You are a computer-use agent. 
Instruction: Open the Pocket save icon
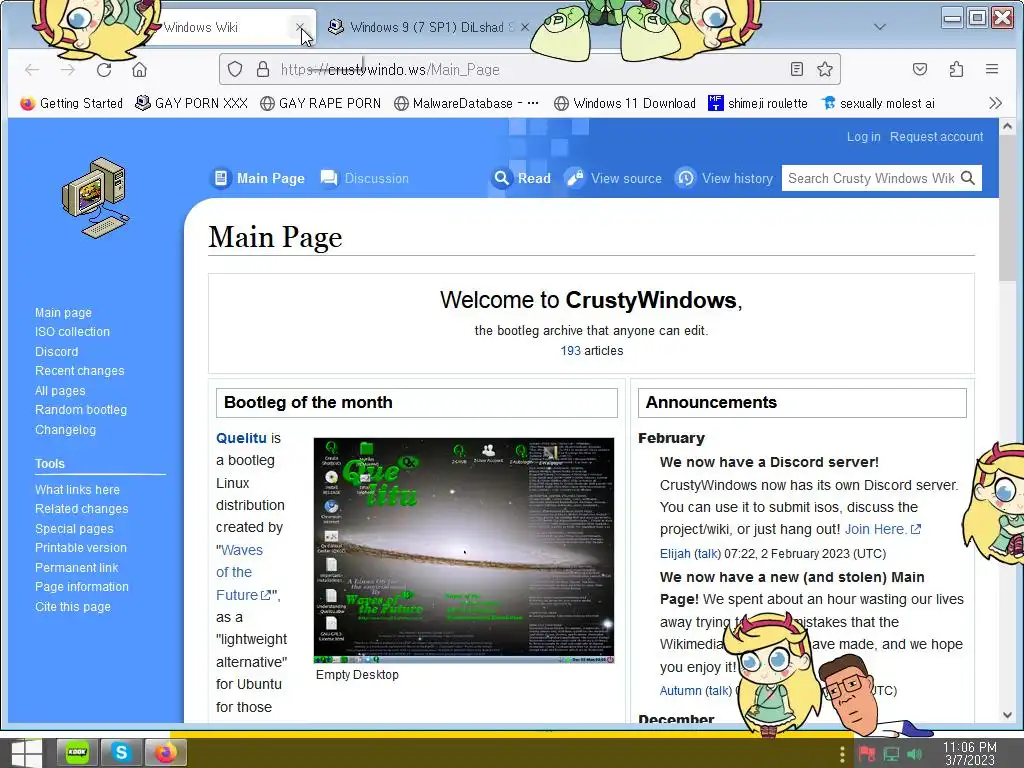[920, 69]
